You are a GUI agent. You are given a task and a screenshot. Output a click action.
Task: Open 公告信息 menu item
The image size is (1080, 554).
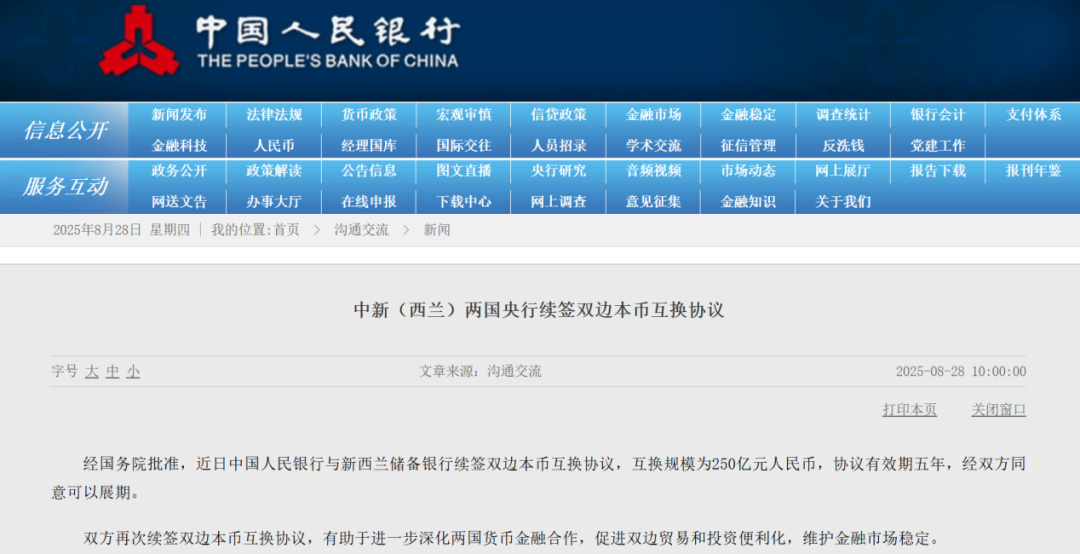pyautogui.click(x=369, y=171)
